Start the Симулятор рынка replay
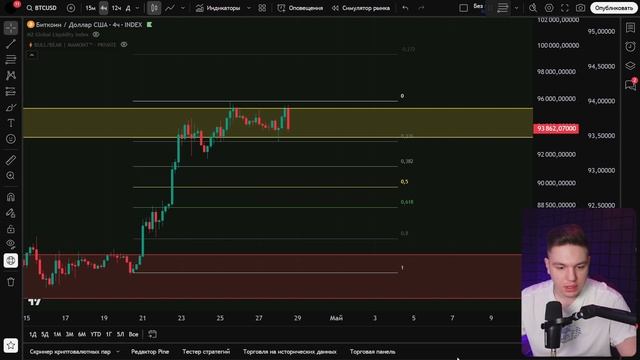The width and height of the screenshot is (640, 360). [361, 8]
